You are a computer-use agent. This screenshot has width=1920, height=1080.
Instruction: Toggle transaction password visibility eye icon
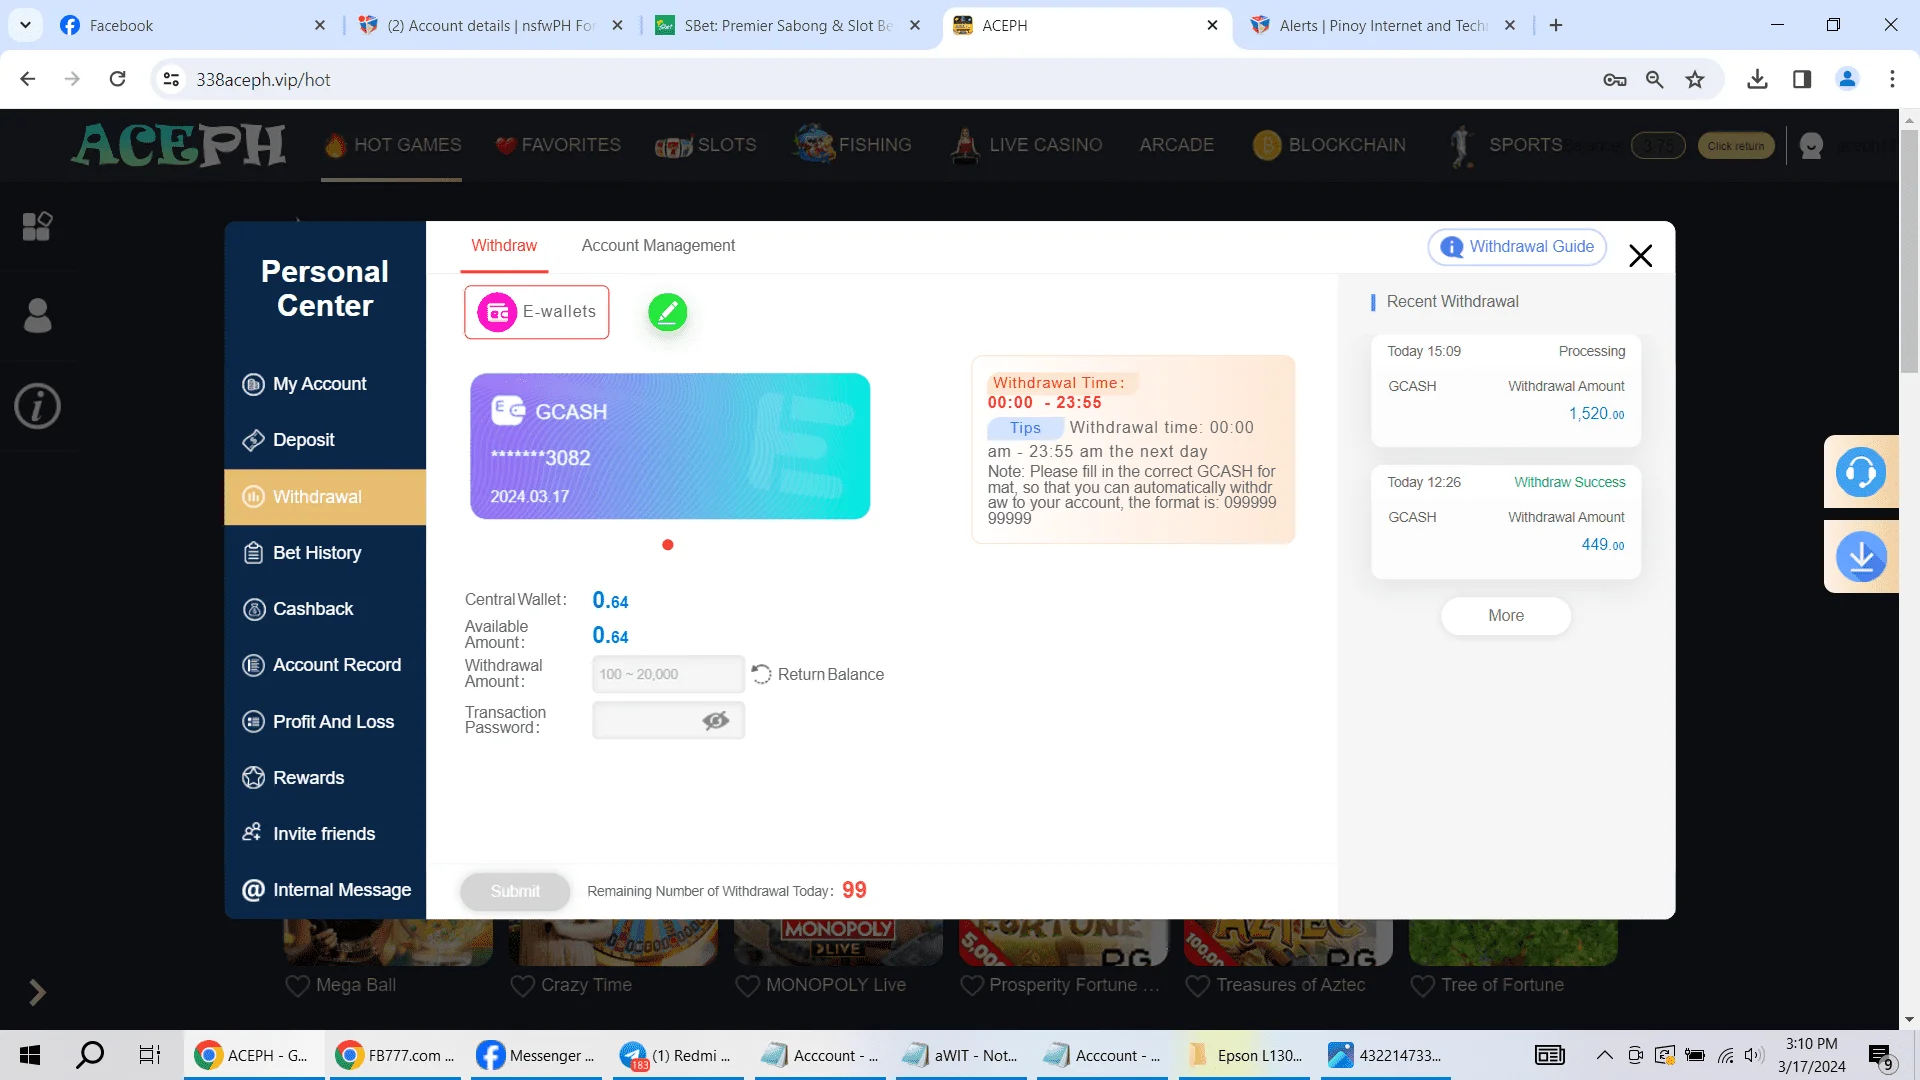[x=715, y=720]
